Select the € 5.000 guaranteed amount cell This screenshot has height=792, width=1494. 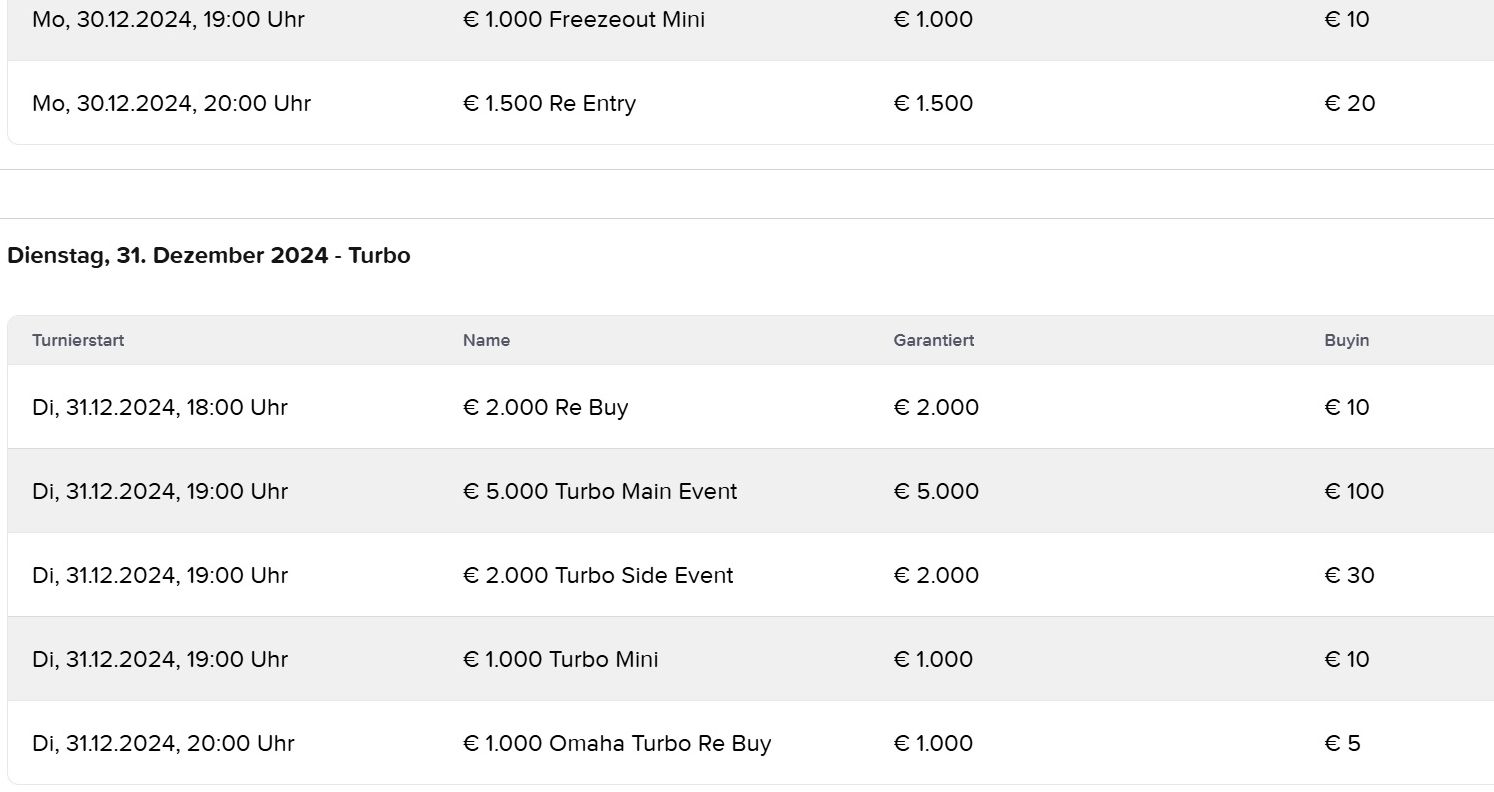pyautogui.click(x=936, y=491)
